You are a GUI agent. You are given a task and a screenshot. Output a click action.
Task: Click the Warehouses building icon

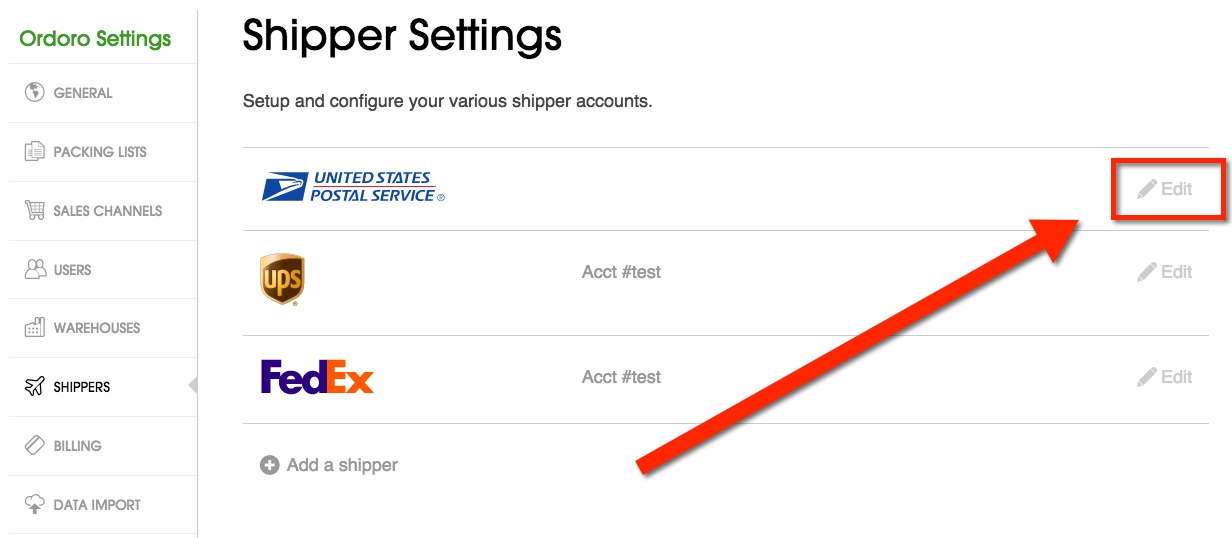pyautogui.click(x=35, y=328)
